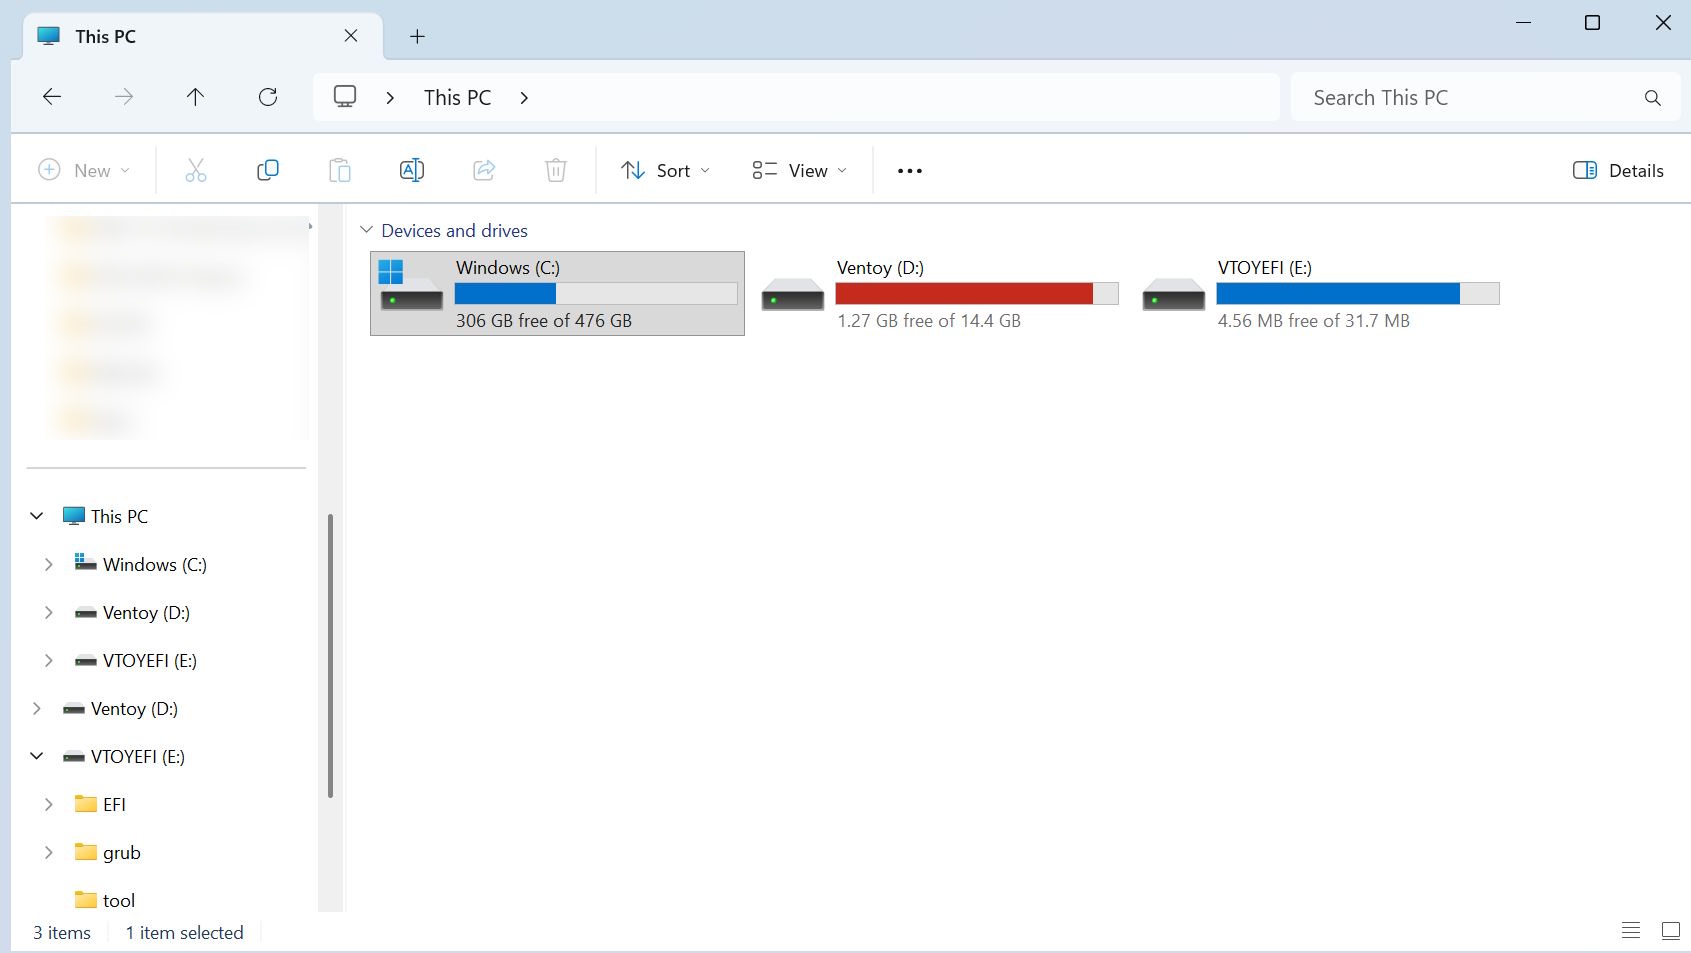This screenshot has height=953, width=1691.
Task: Select the Ventoy (D:) drive tile
Action: click(x=938, y=293)
